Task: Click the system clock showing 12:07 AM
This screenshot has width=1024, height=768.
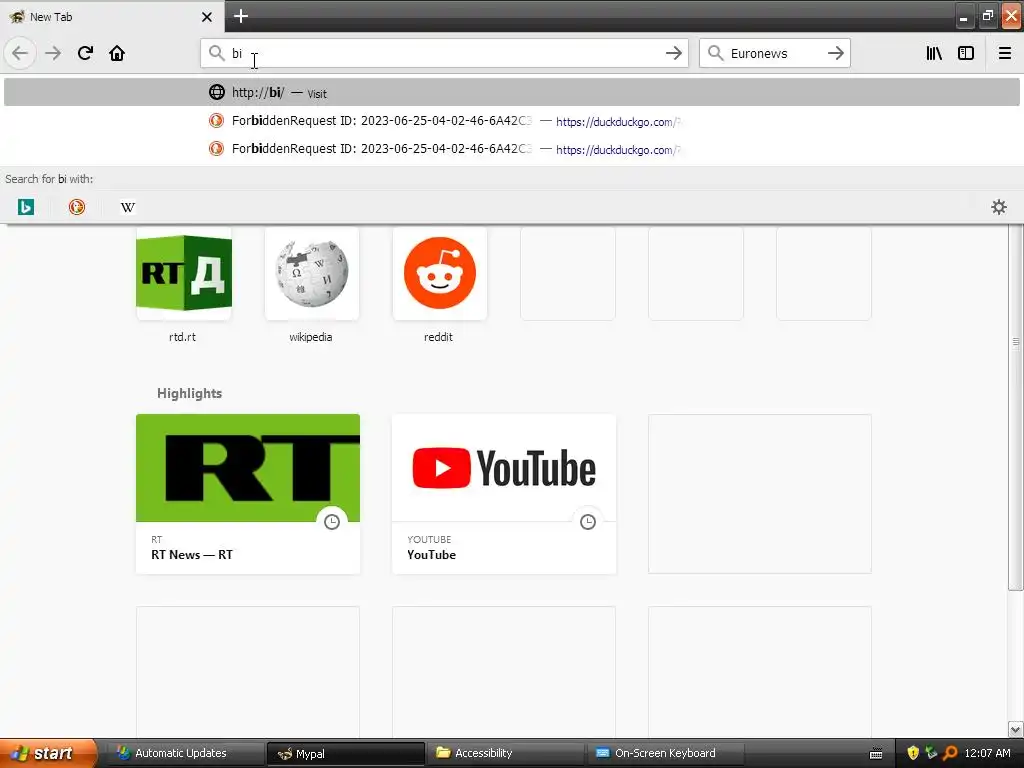Action: 987,753
